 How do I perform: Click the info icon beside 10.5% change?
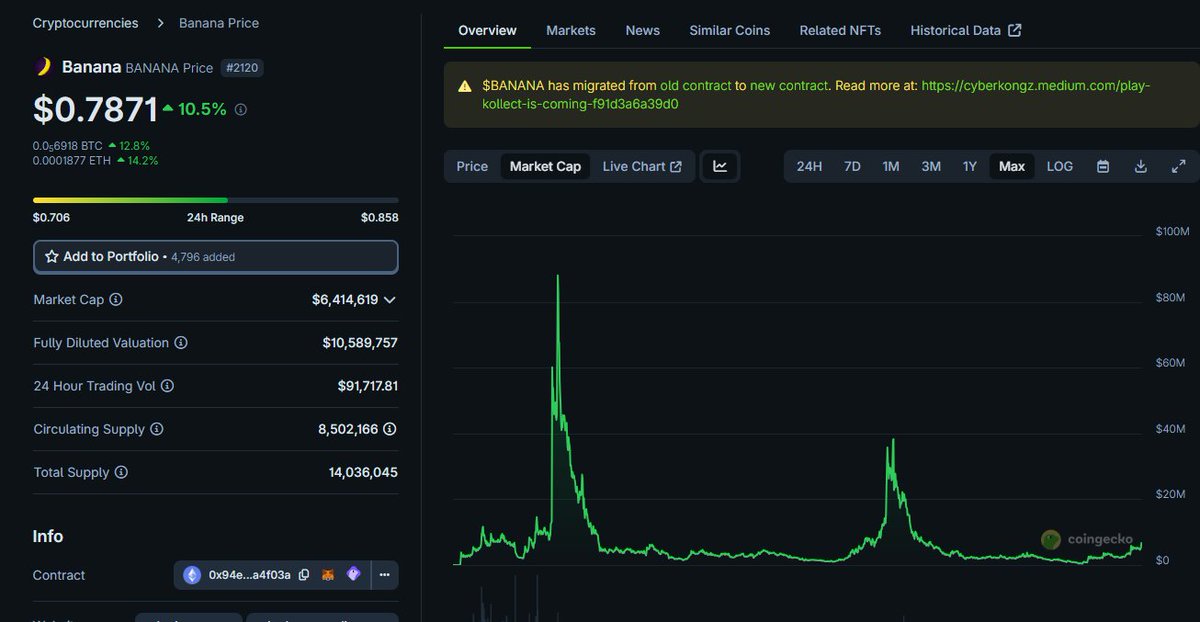coord(240,110)
